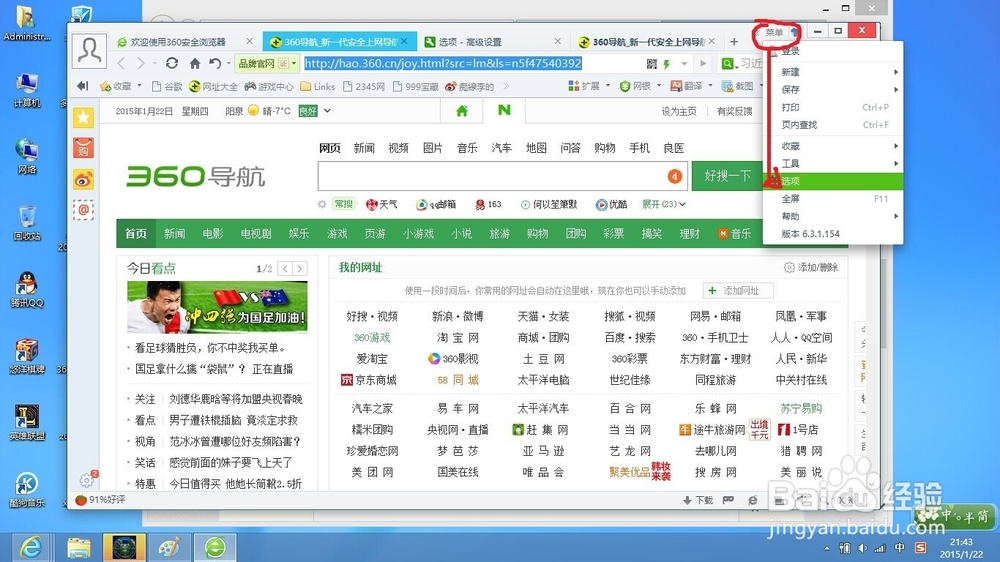Expand the weather dropdown chevron

pyautogui.click(x=327, y=111)
